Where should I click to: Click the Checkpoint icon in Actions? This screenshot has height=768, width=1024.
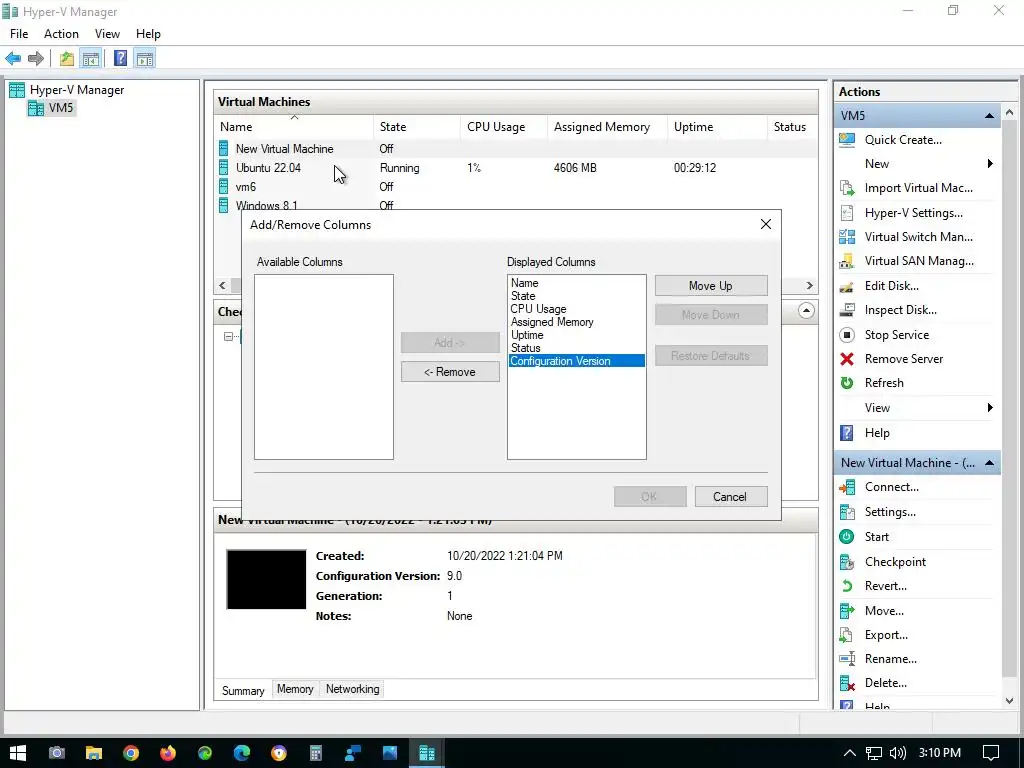pos(847,562)
